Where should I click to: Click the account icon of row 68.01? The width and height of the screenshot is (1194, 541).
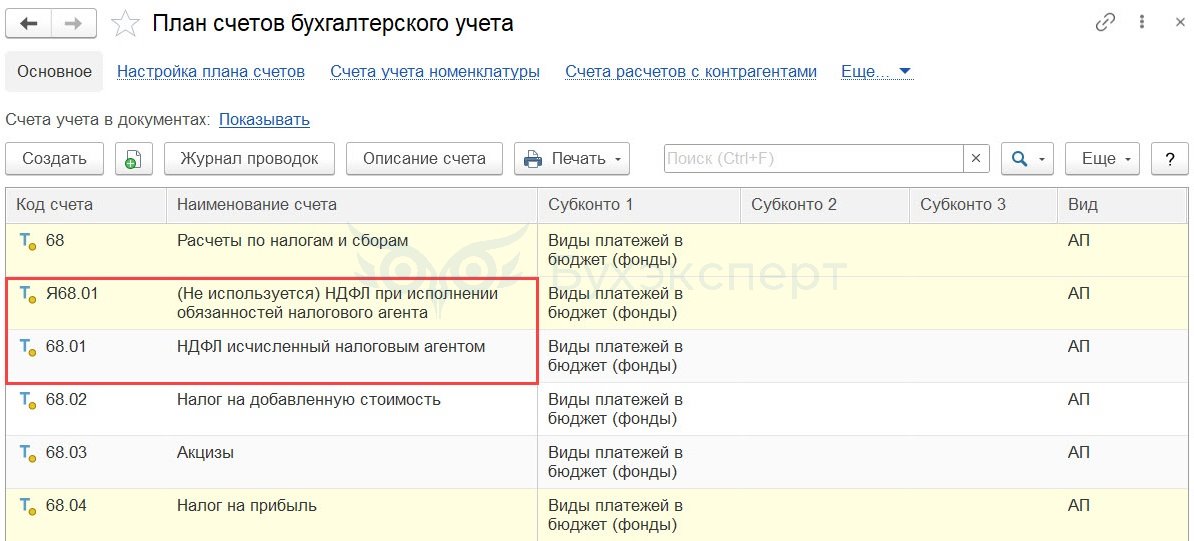pyautogui.click(x=27, y=347)
